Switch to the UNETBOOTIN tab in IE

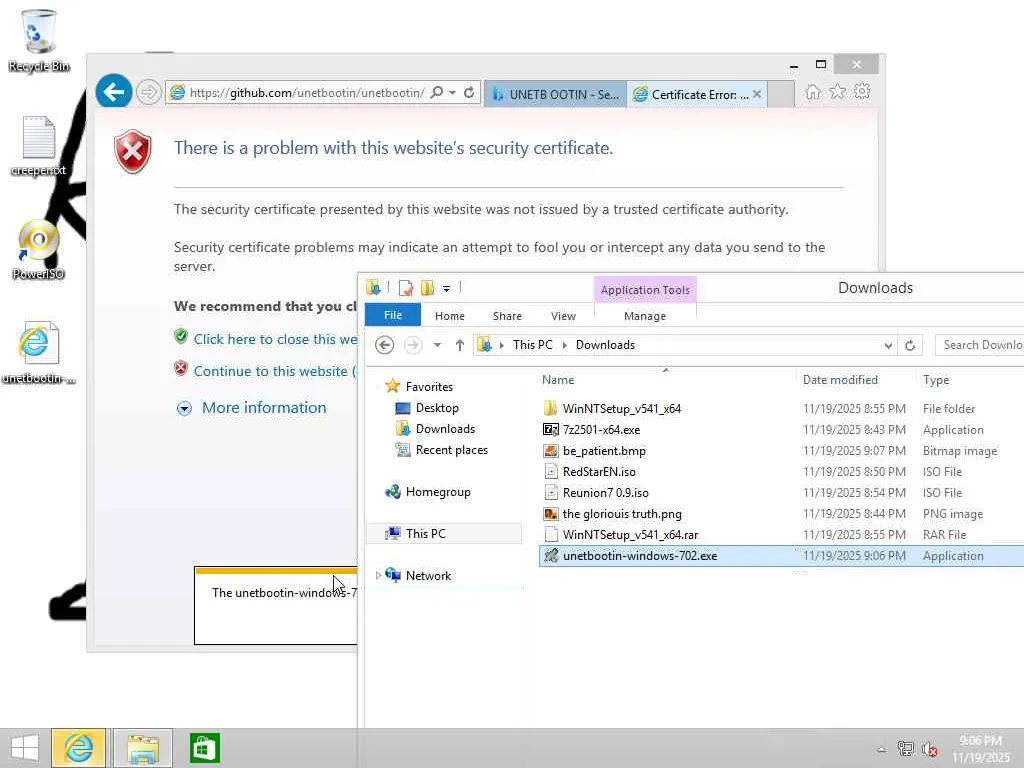coord(555,95)
